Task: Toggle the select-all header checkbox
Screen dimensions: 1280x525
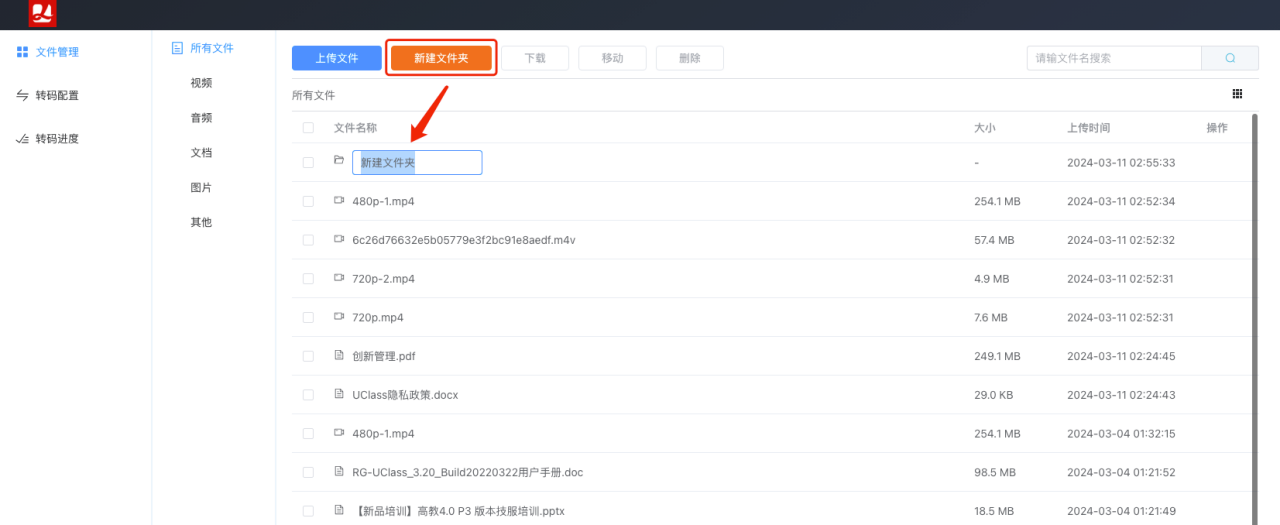Action: tap(308, 128)
